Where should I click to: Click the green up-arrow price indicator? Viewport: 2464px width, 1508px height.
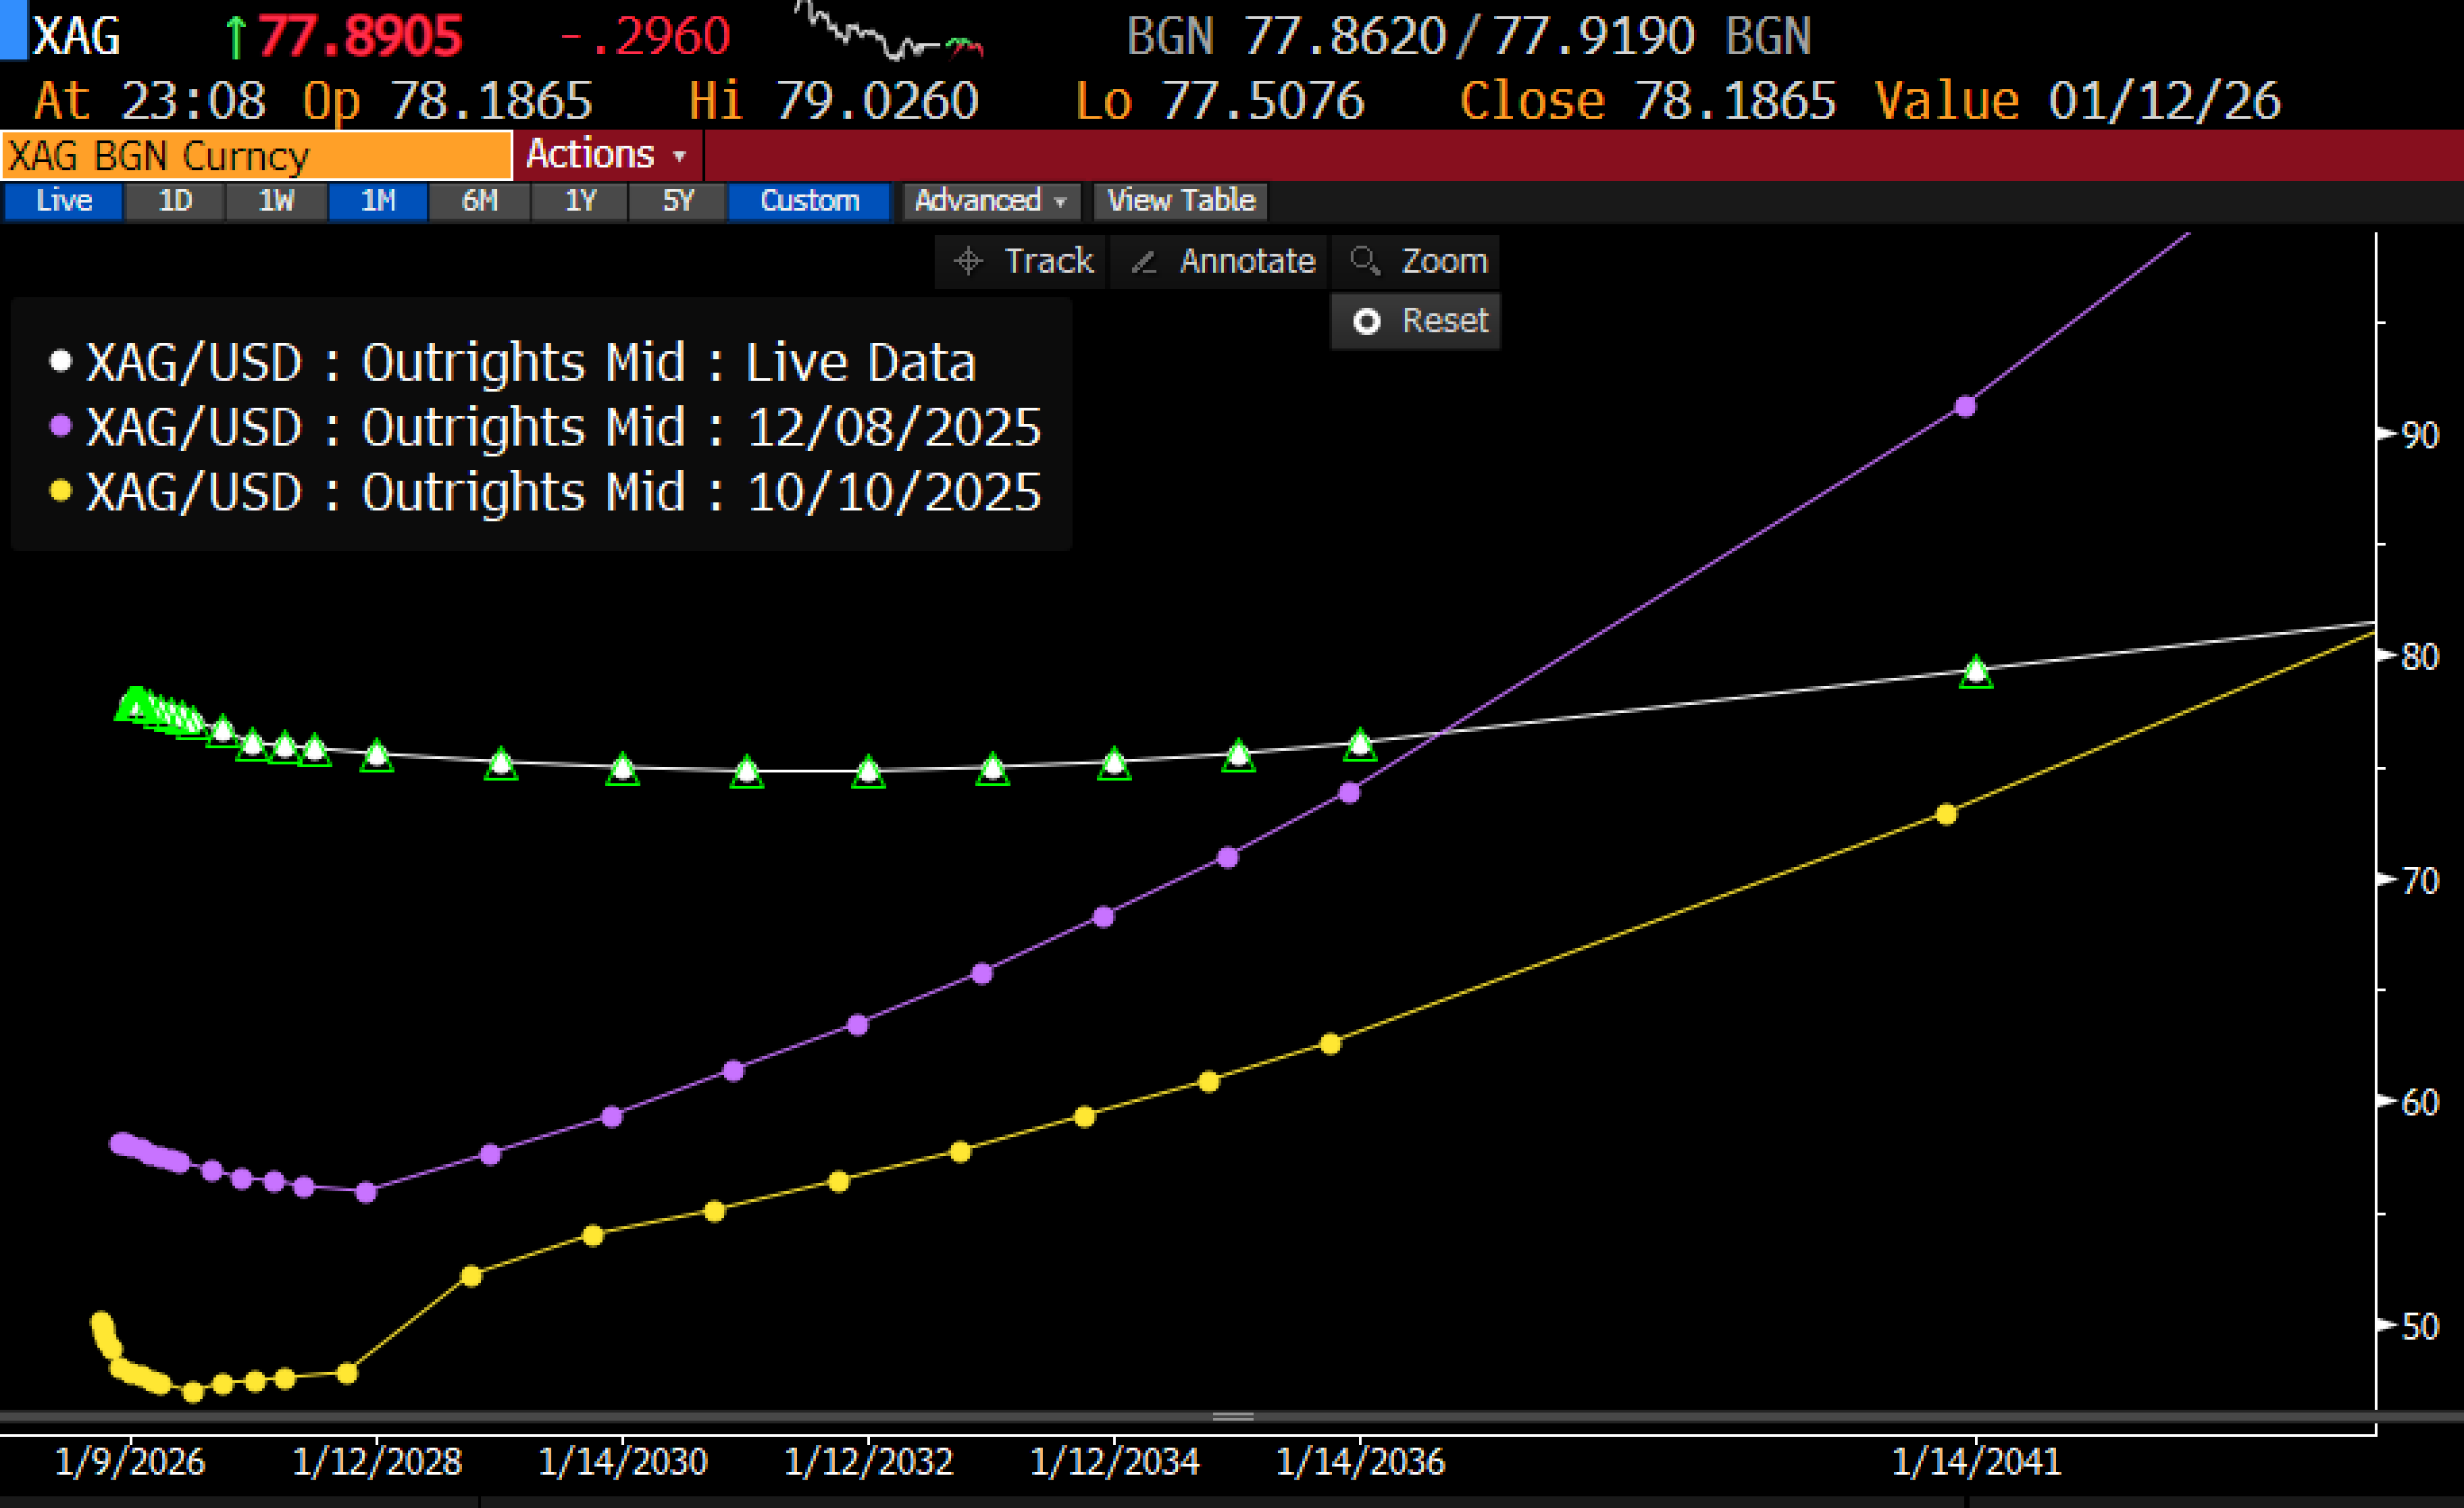(x=235, y=37)
